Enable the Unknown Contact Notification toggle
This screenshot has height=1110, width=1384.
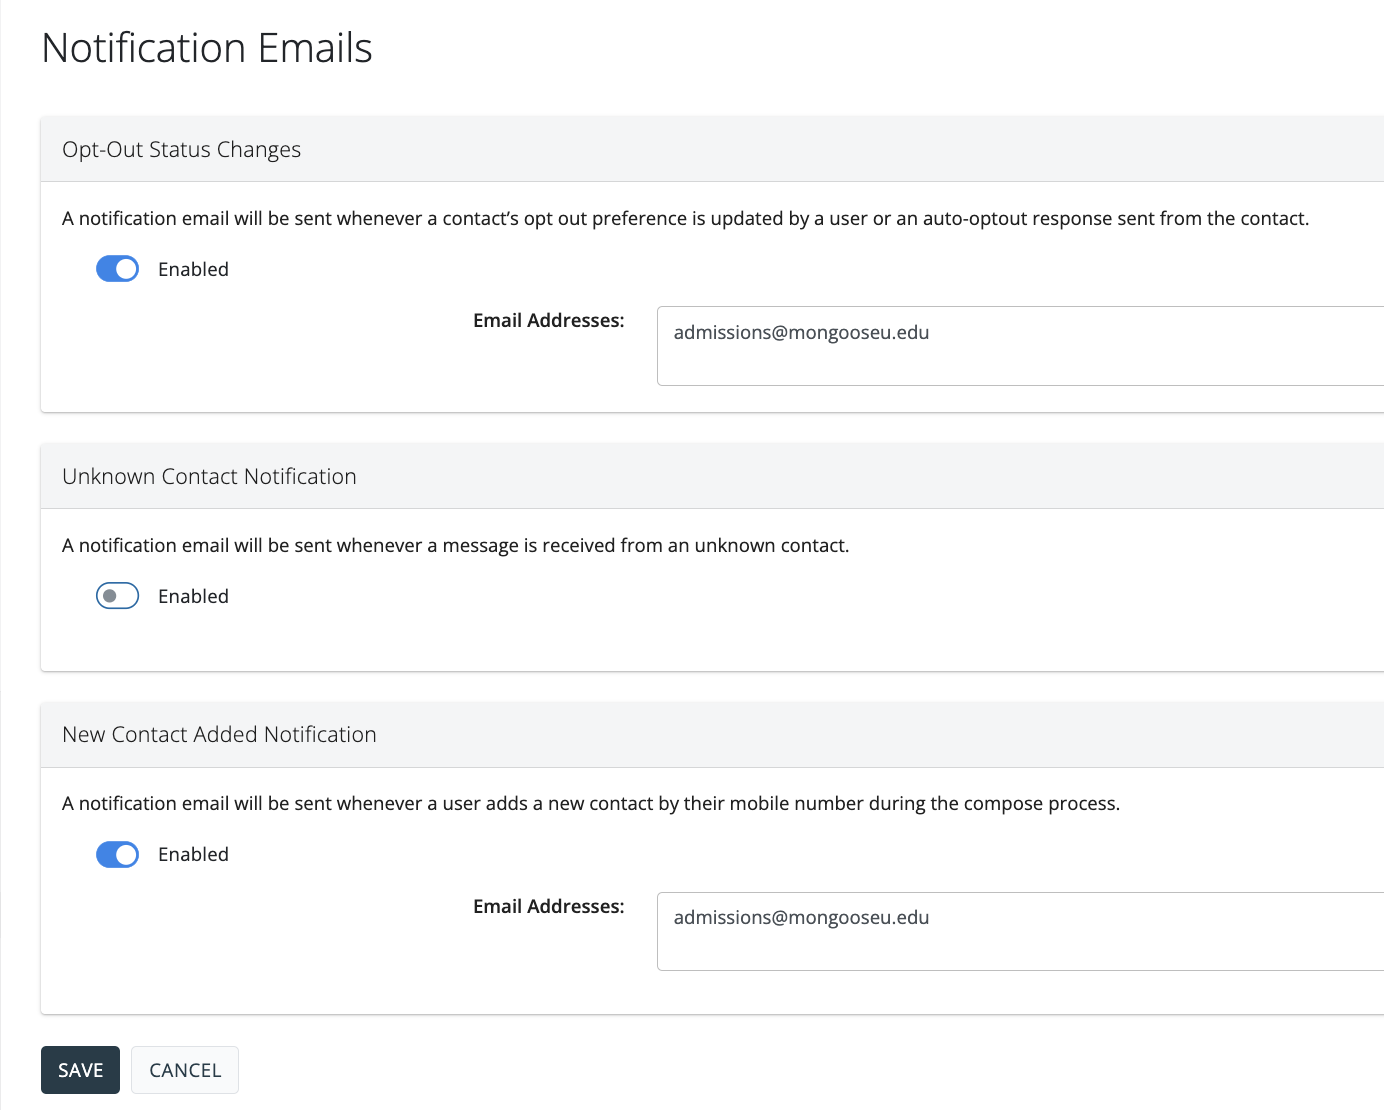(x=117, y=596)
